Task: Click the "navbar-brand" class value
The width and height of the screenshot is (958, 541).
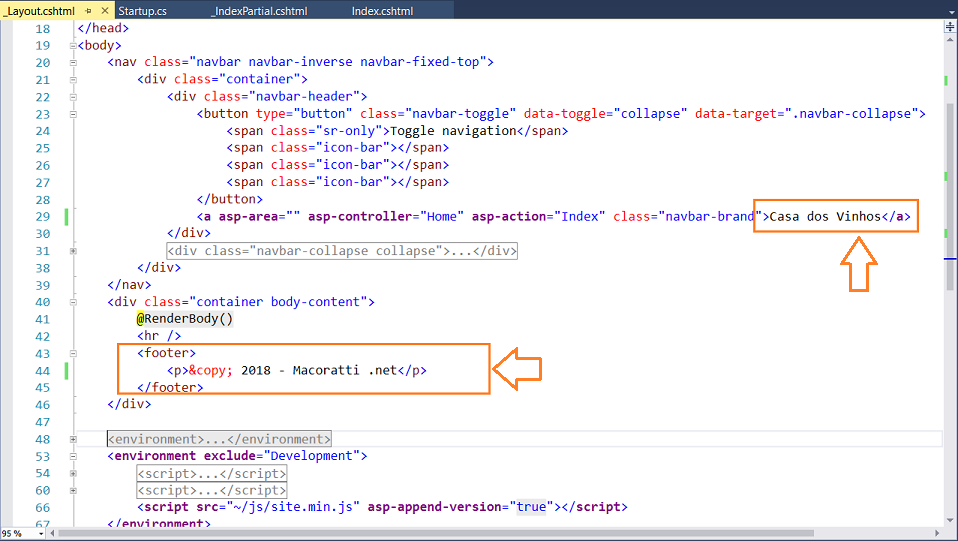Action: click(x=710, y=216)
